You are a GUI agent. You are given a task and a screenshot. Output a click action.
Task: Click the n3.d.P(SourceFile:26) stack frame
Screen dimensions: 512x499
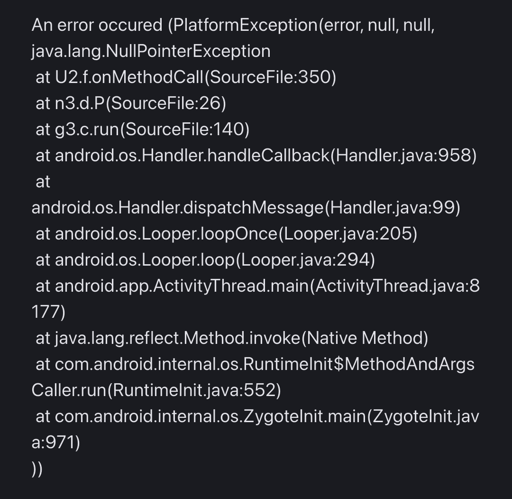pos(131,103)
